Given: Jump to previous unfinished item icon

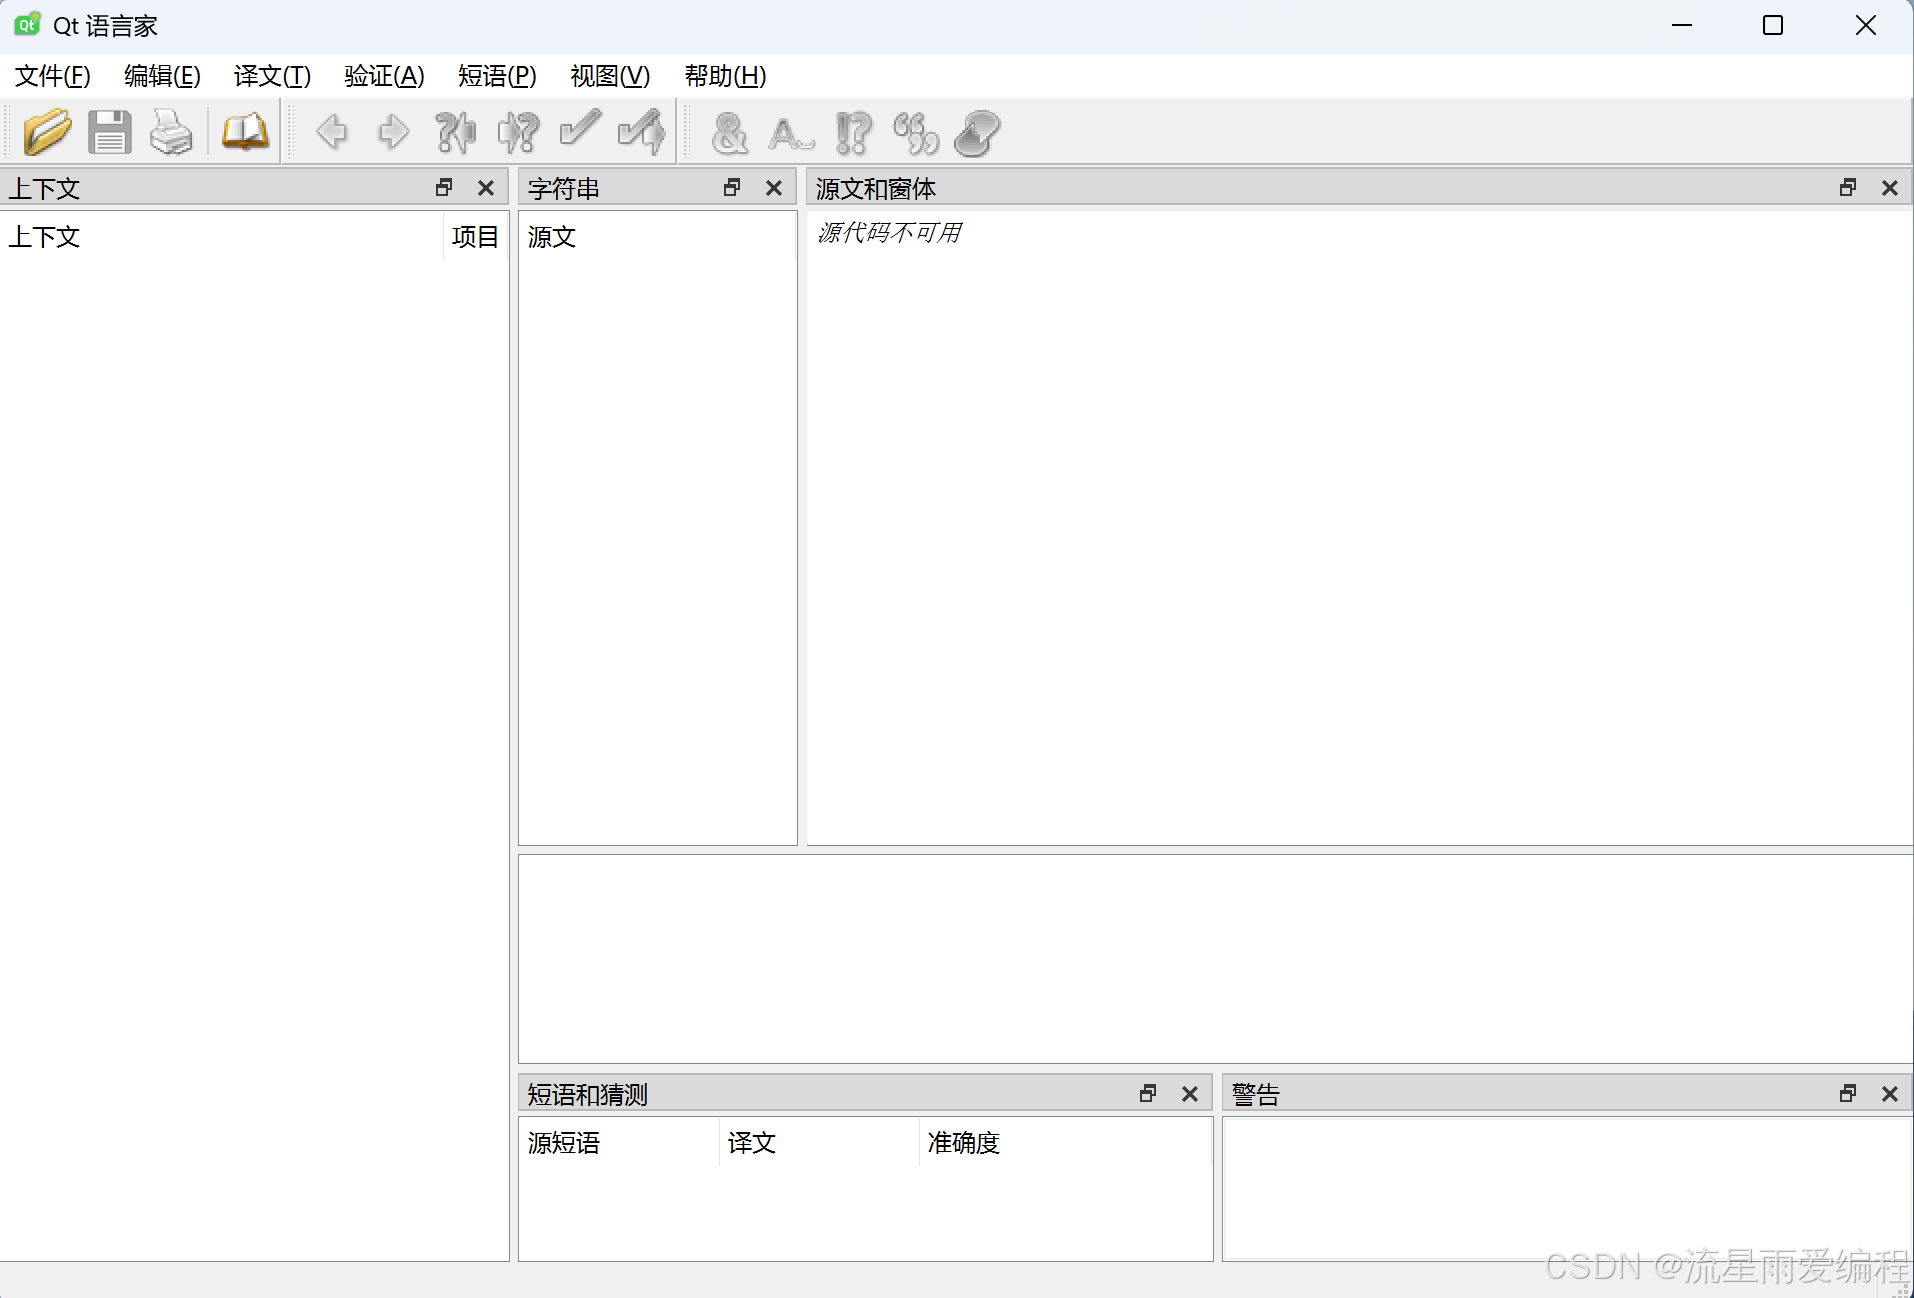Looking at the screenshot, I should pyautogui.click(x=456, y=132).
